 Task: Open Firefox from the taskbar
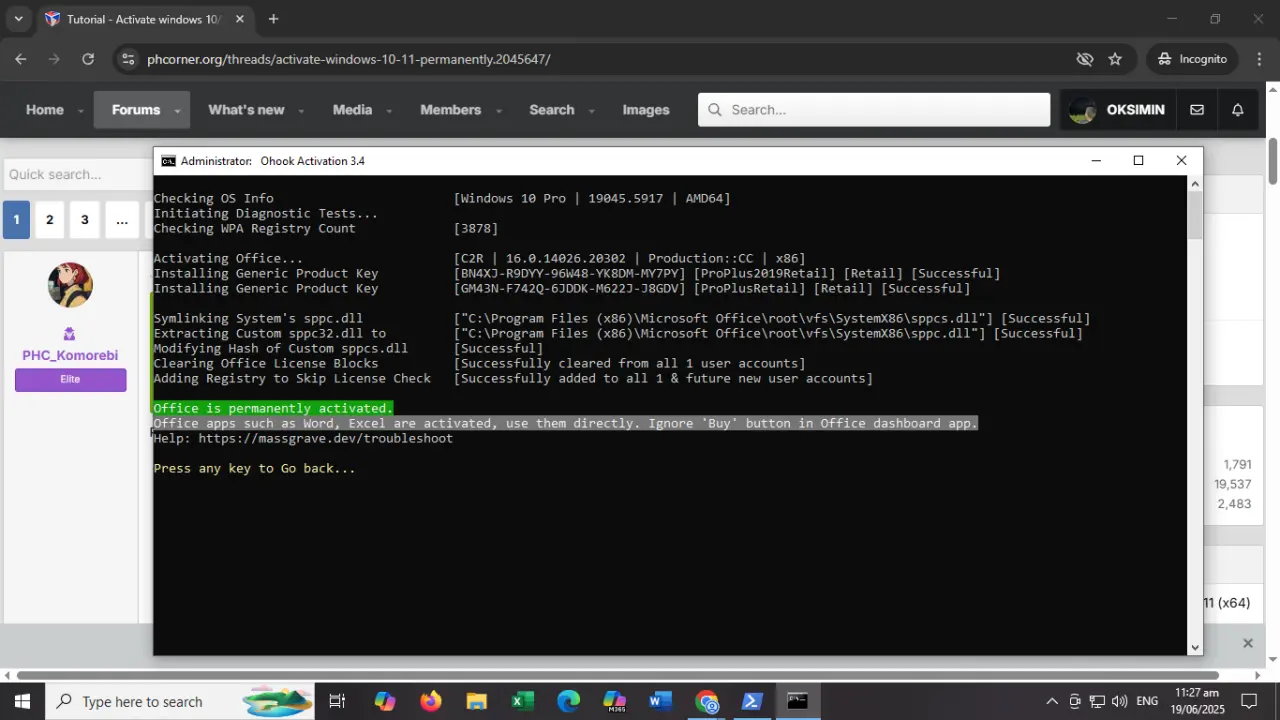click(431, 701)
